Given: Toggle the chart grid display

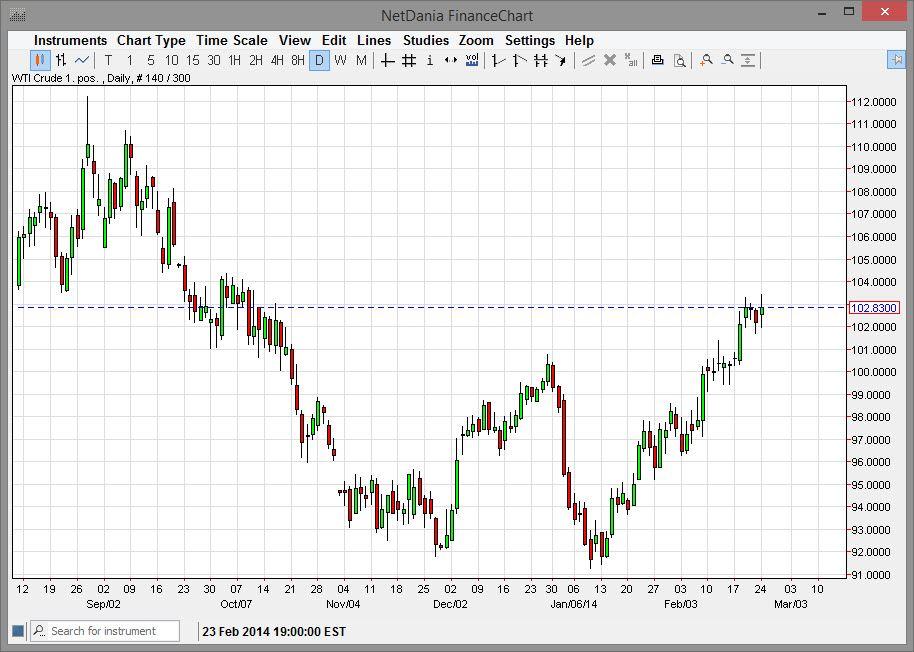Looking at the screenshot, I should click(407, 59).
